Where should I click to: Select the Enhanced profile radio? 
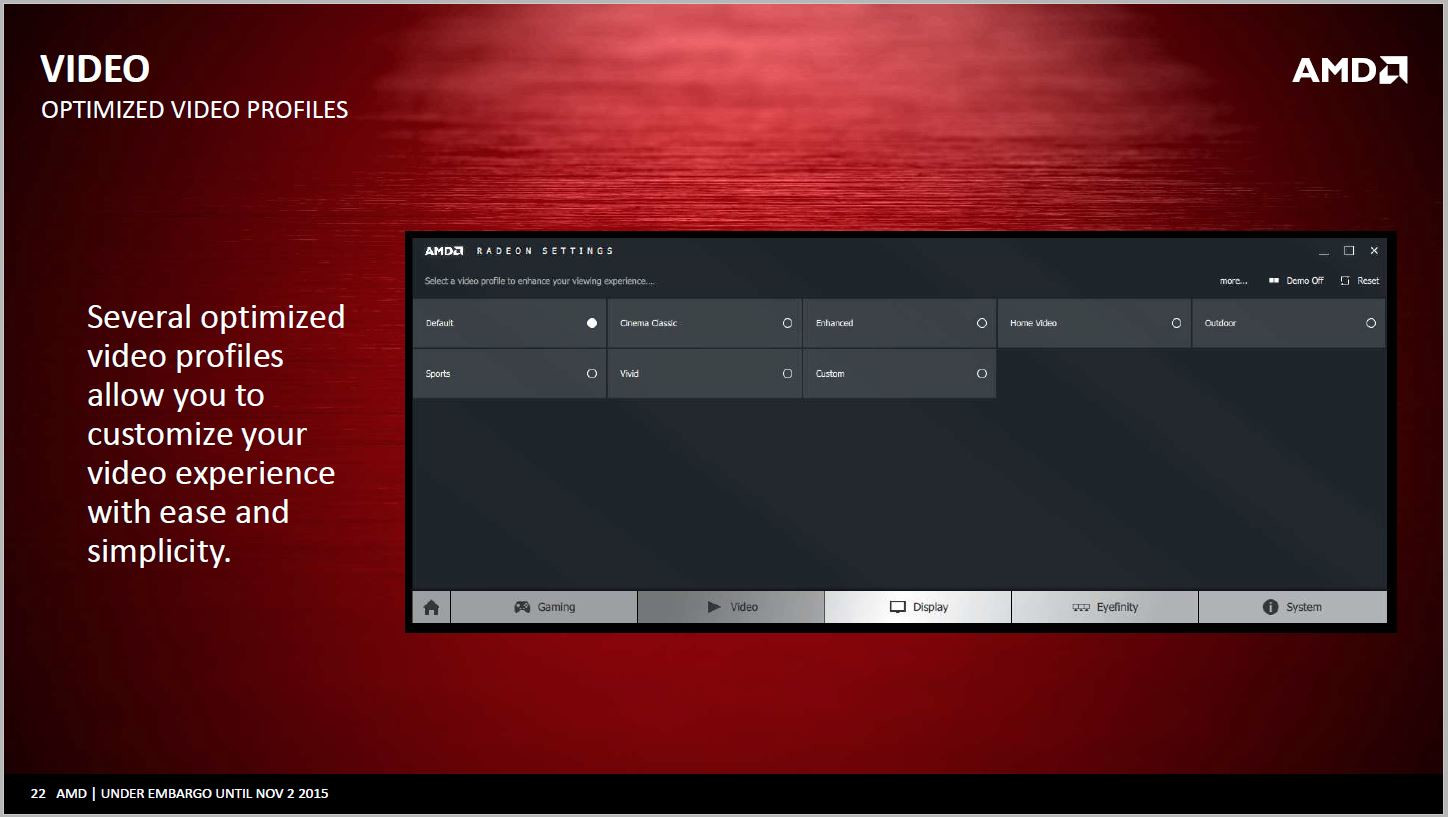982,323
